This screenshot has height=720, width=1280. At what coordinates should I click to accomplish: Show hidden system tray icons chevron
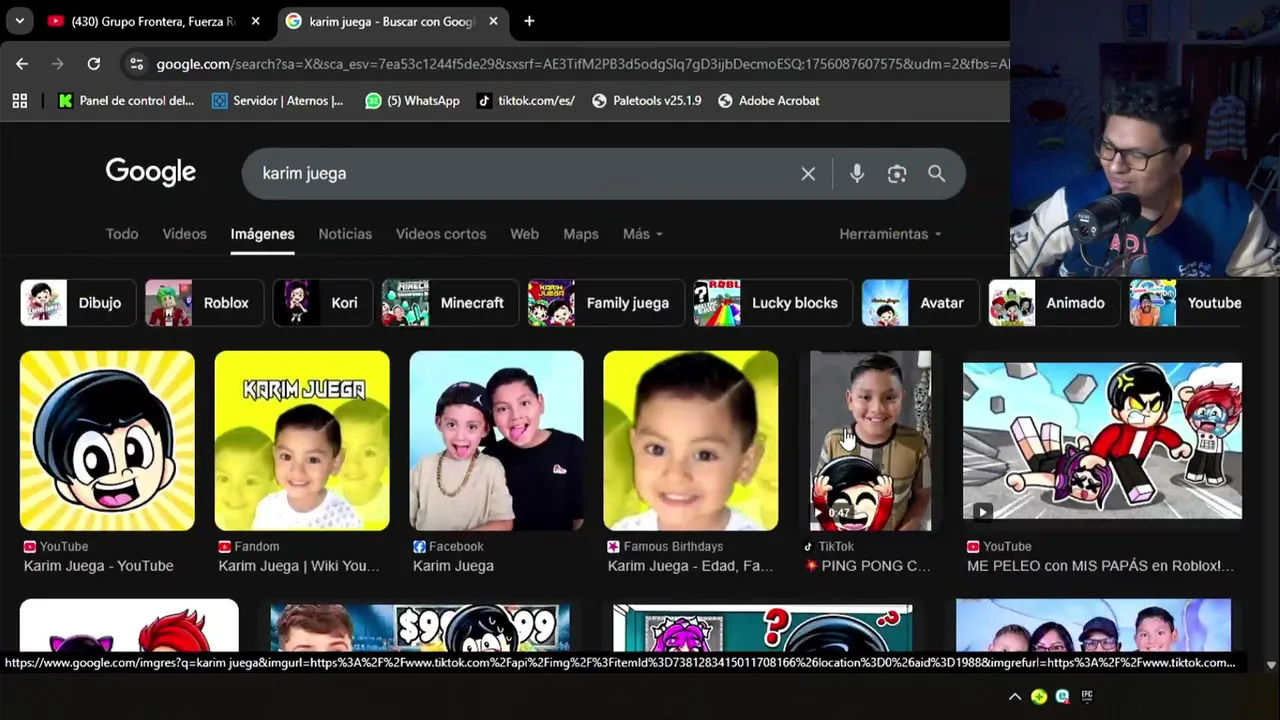[x=1015, y=697]
